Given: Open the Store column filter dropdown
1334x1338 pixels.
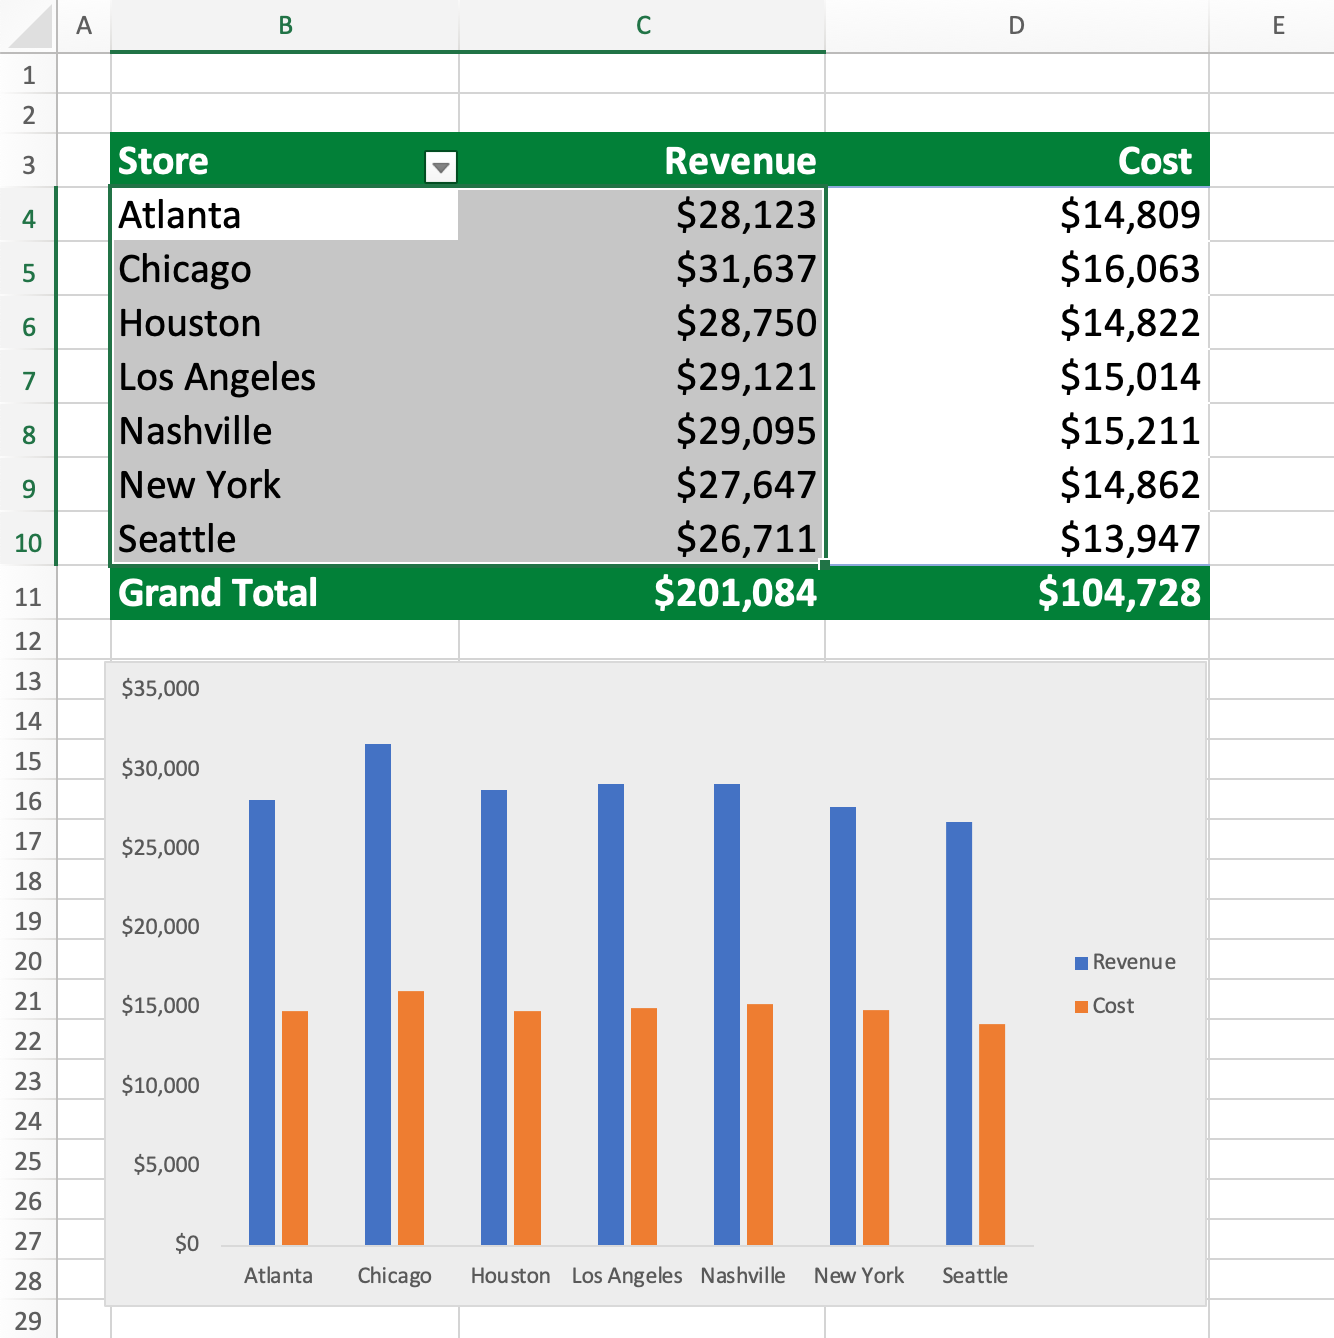Looking at the screenshot, I should click(x=440, y=167).
